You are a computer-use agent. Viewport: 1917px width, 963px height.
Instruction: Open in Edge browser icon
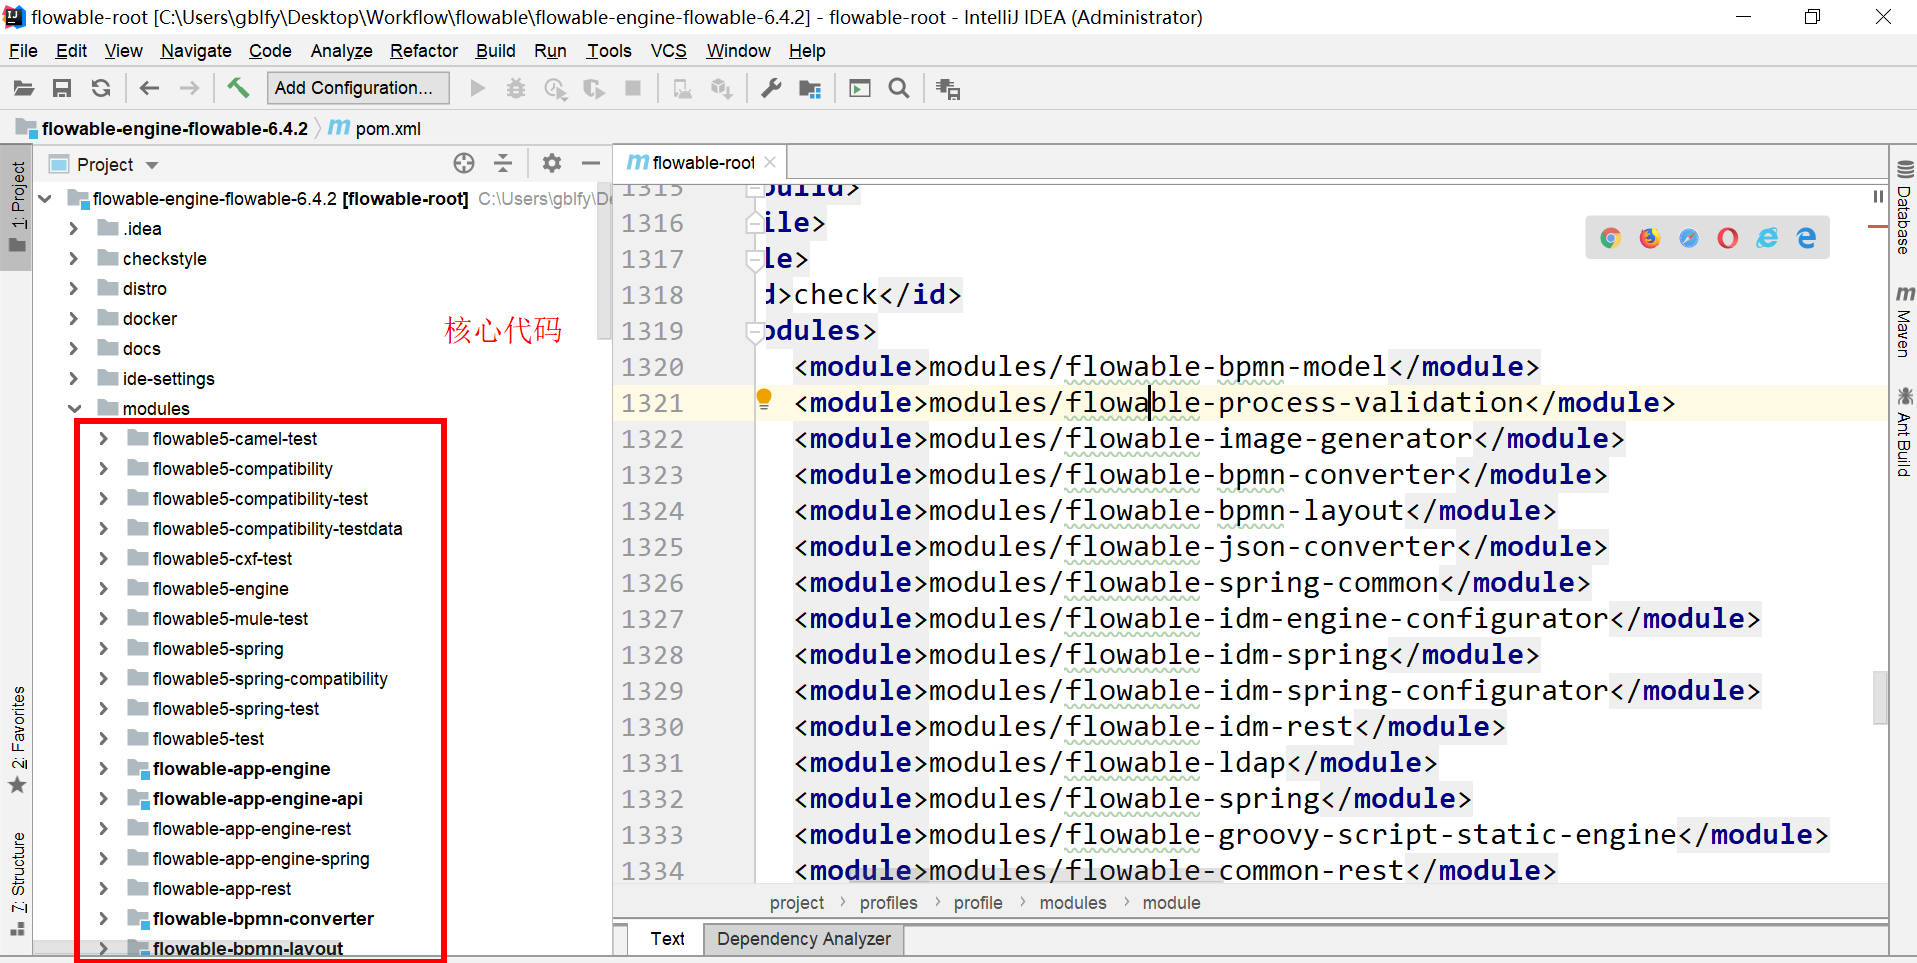click(x=1806, y=238)
